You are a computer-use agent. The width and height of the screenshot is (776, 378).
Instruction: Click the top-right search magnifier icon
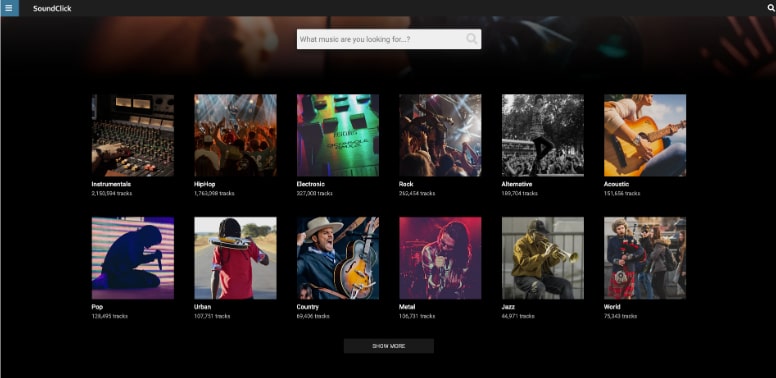pos(771,8)
